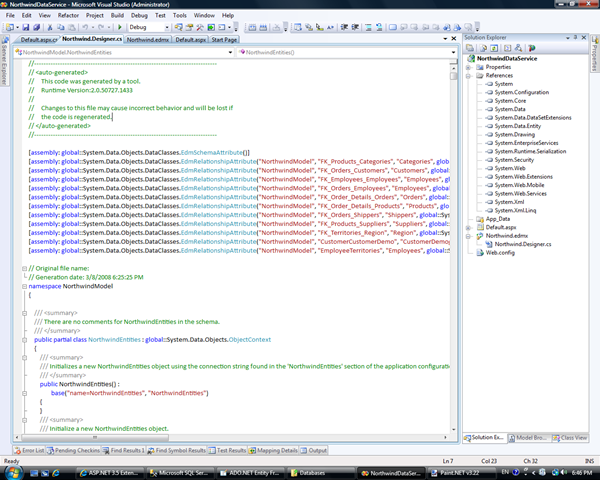The height and width of the screenshot is (480, 600).
Task: Click the Undo arrow icon
Action: click(85, 27)
